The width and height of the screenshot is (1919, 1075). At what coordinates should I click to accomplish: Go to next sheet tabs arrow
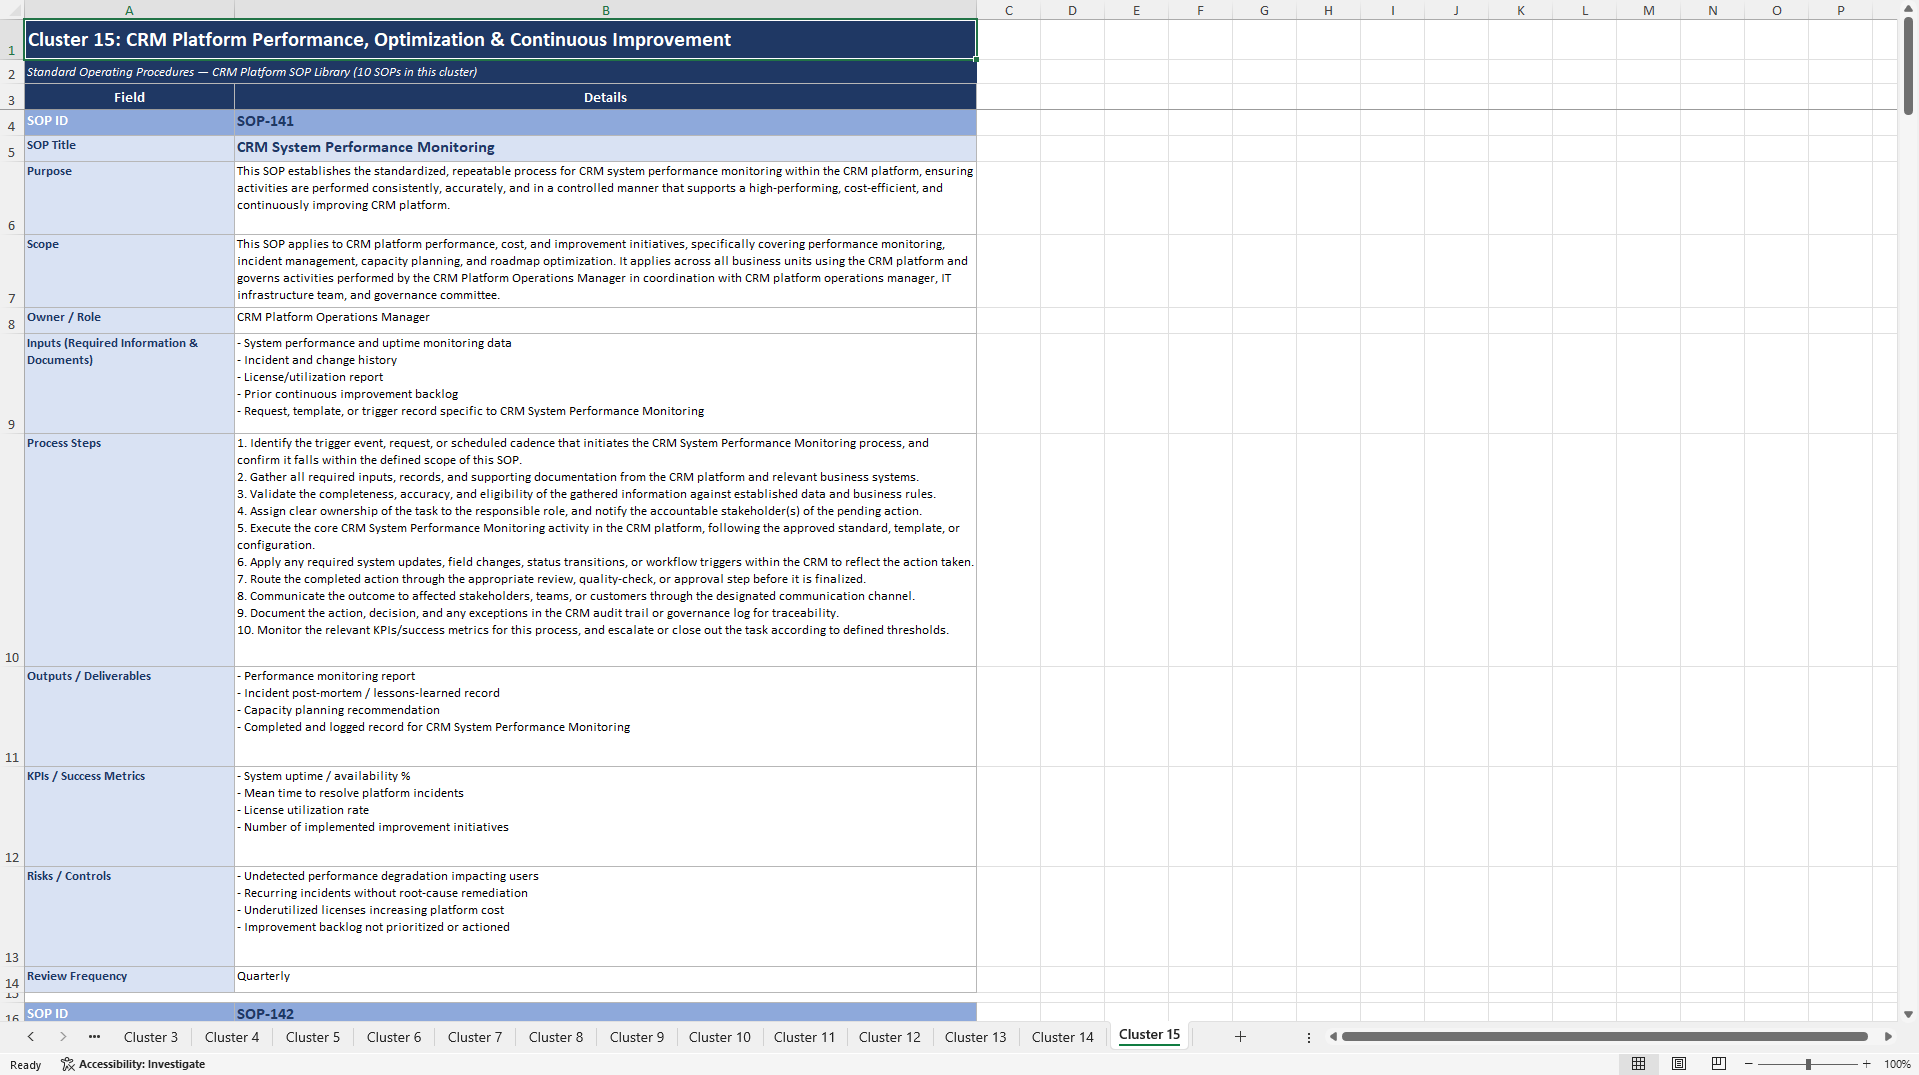pyautogui.click(x=63, y=1037)
